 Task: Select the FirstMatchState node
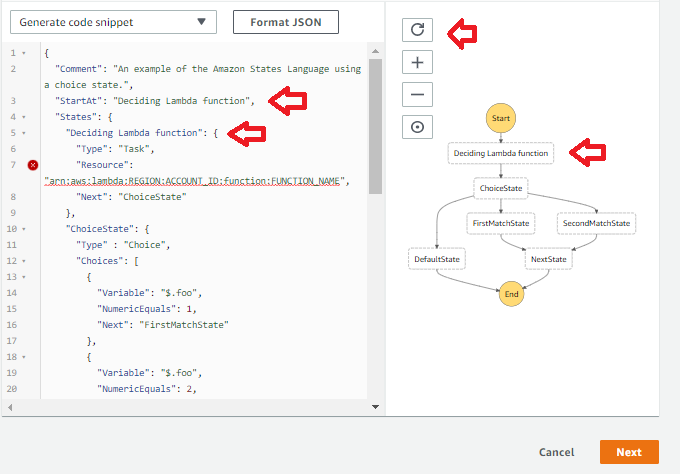[501, 223]
